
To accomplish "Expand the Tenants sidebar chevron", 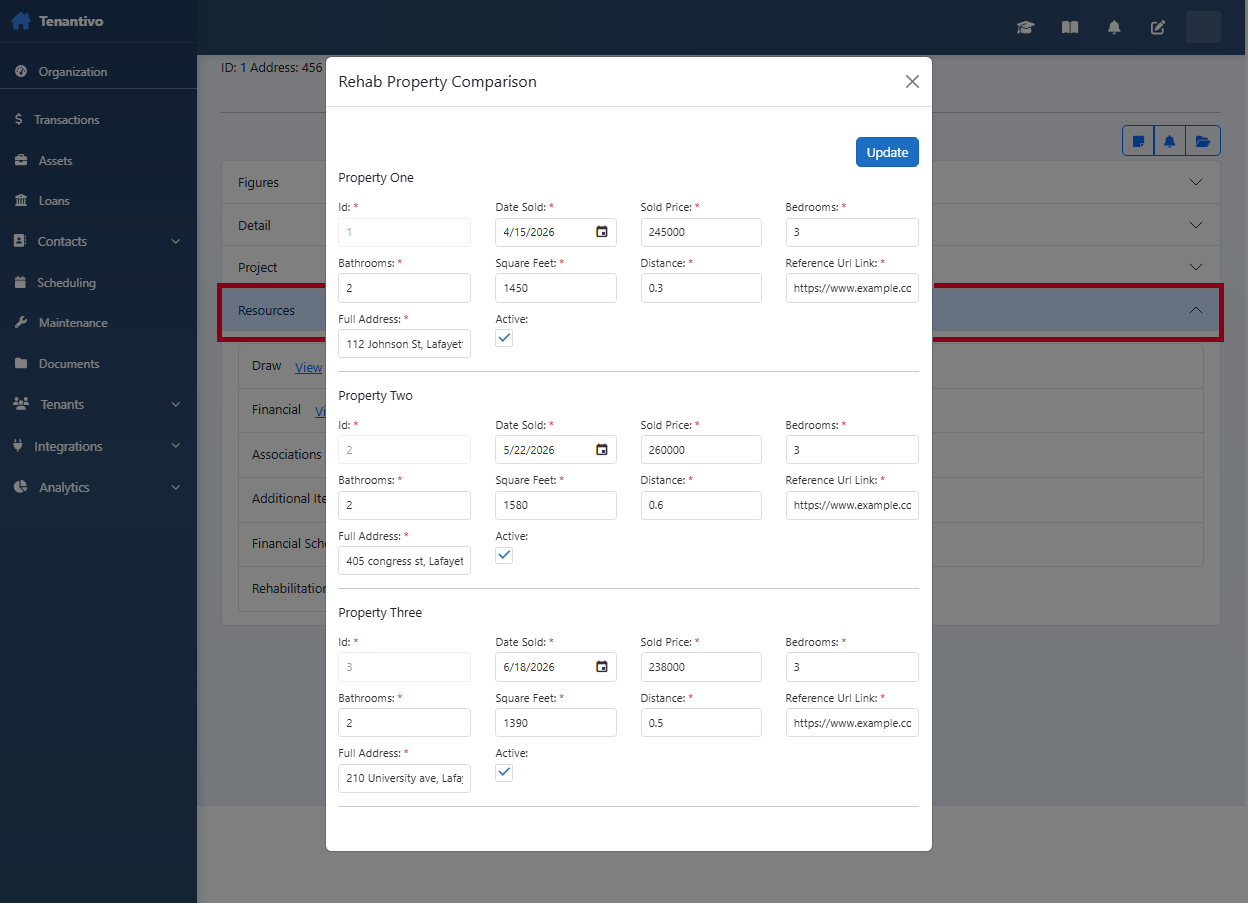I will pyautogui.click(x=176, y=405).
